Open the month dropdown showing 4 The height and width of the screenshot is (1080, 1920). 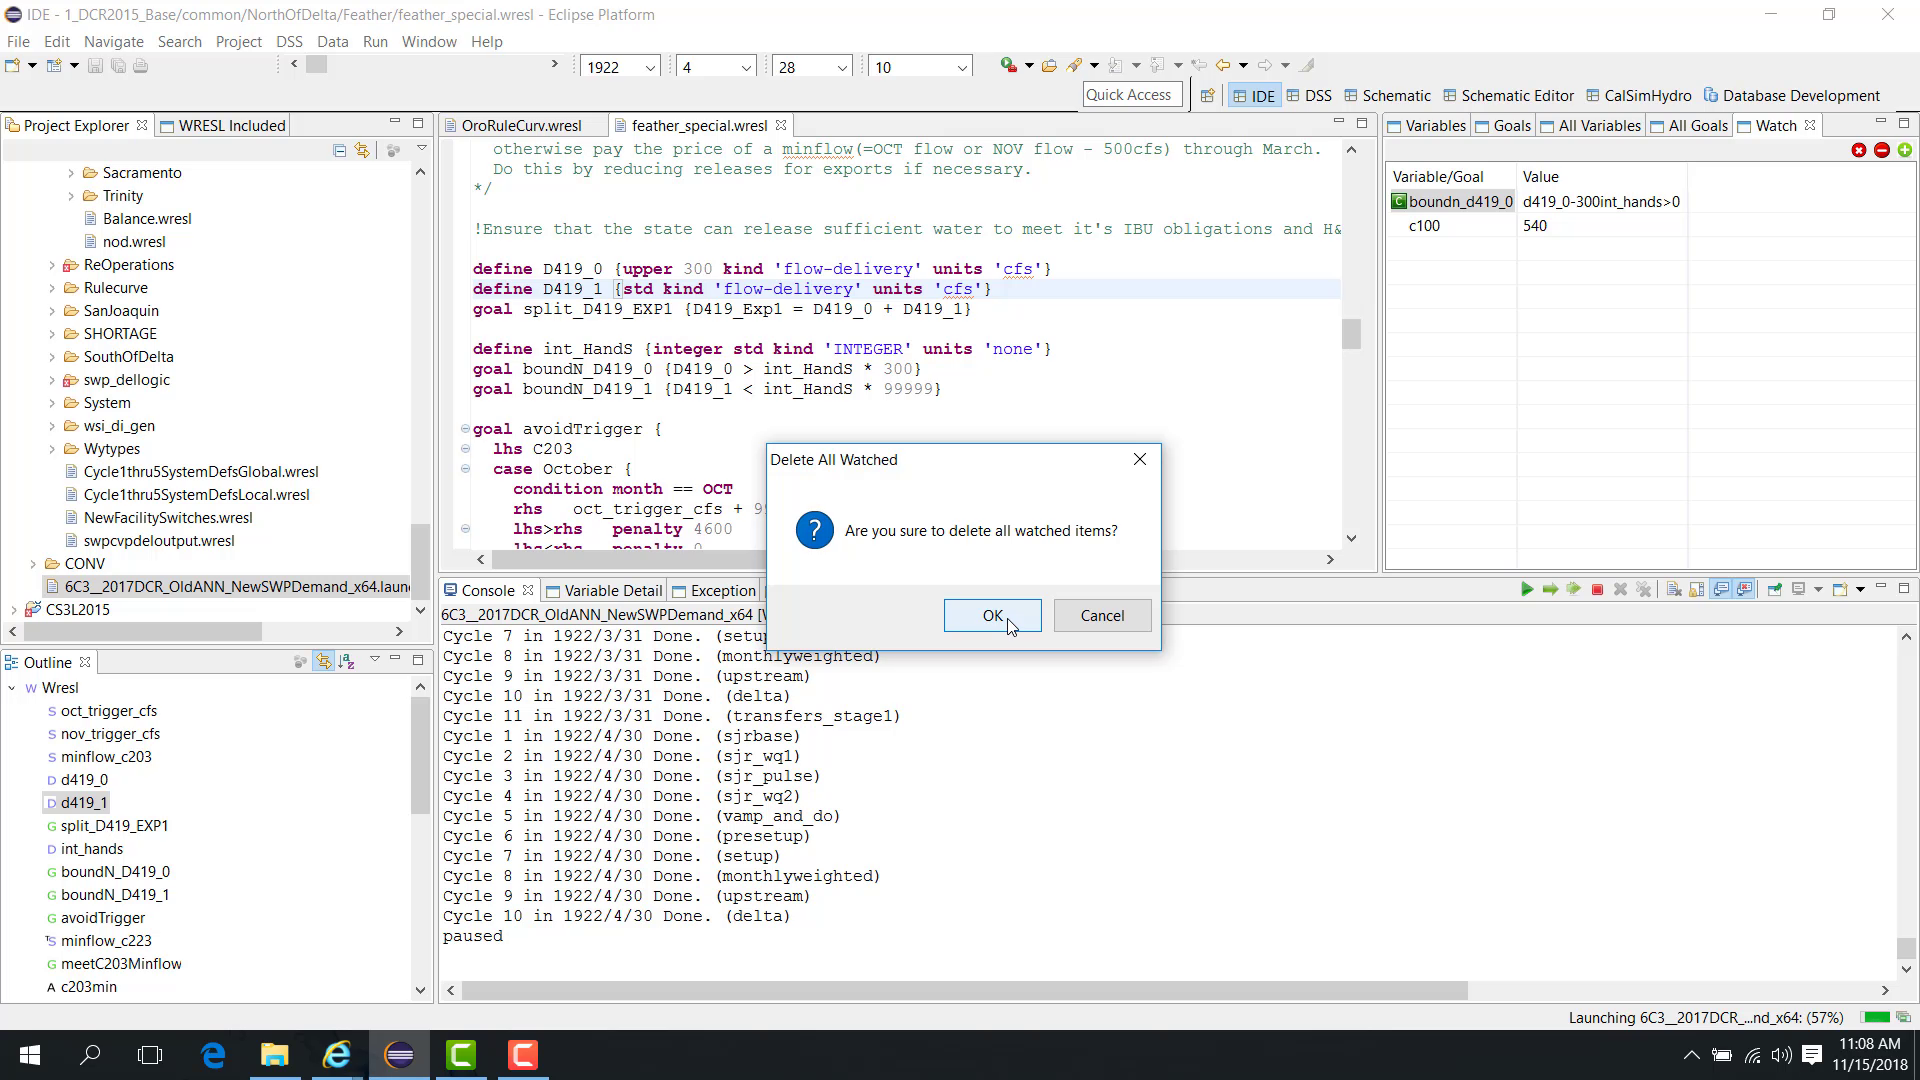point(746,67)
